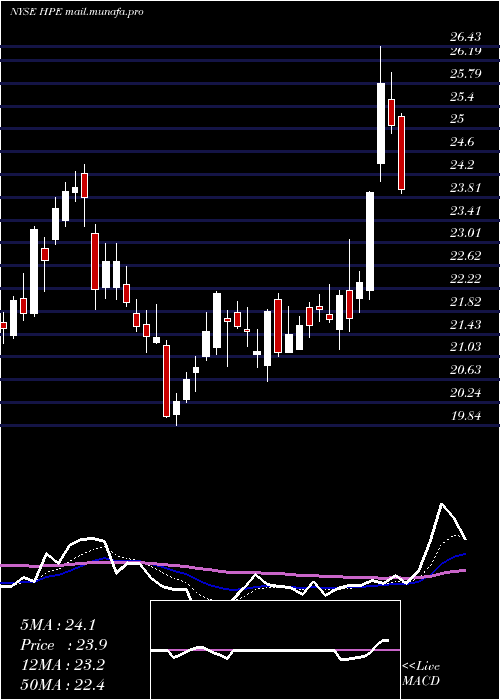The width and height of the screenshot is (500, 700).
Task: Click the 26.43 price level label
Action: 466,38
